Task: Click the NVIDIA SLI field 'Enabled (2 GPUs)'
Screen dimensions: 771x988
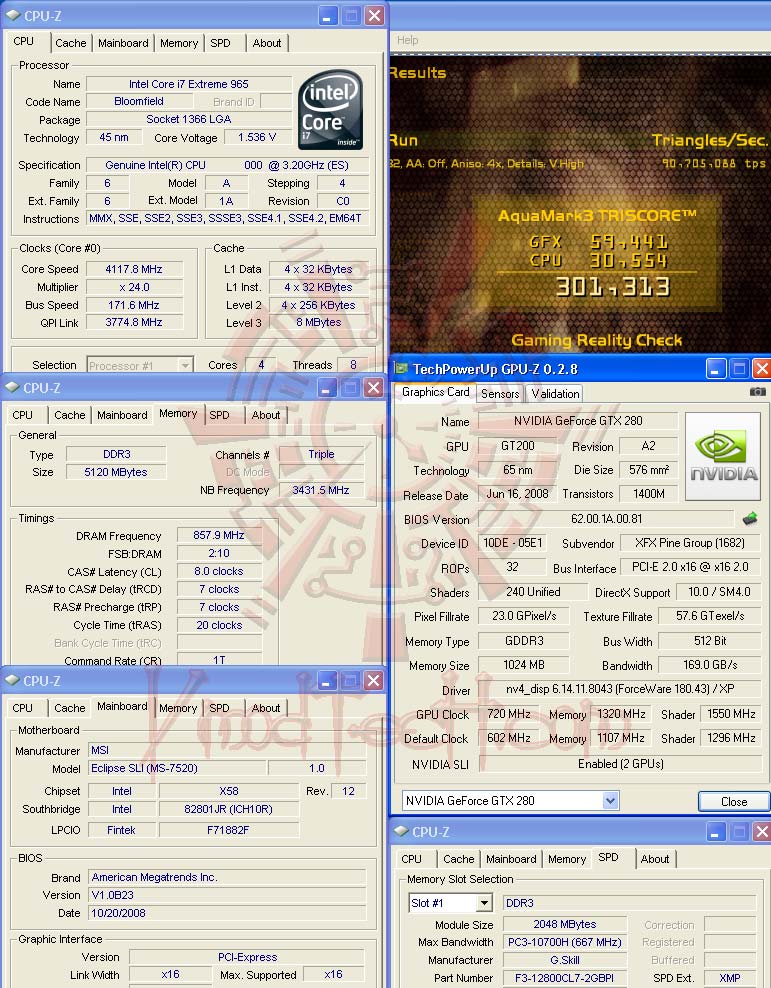Action: [x=620, y=764]
